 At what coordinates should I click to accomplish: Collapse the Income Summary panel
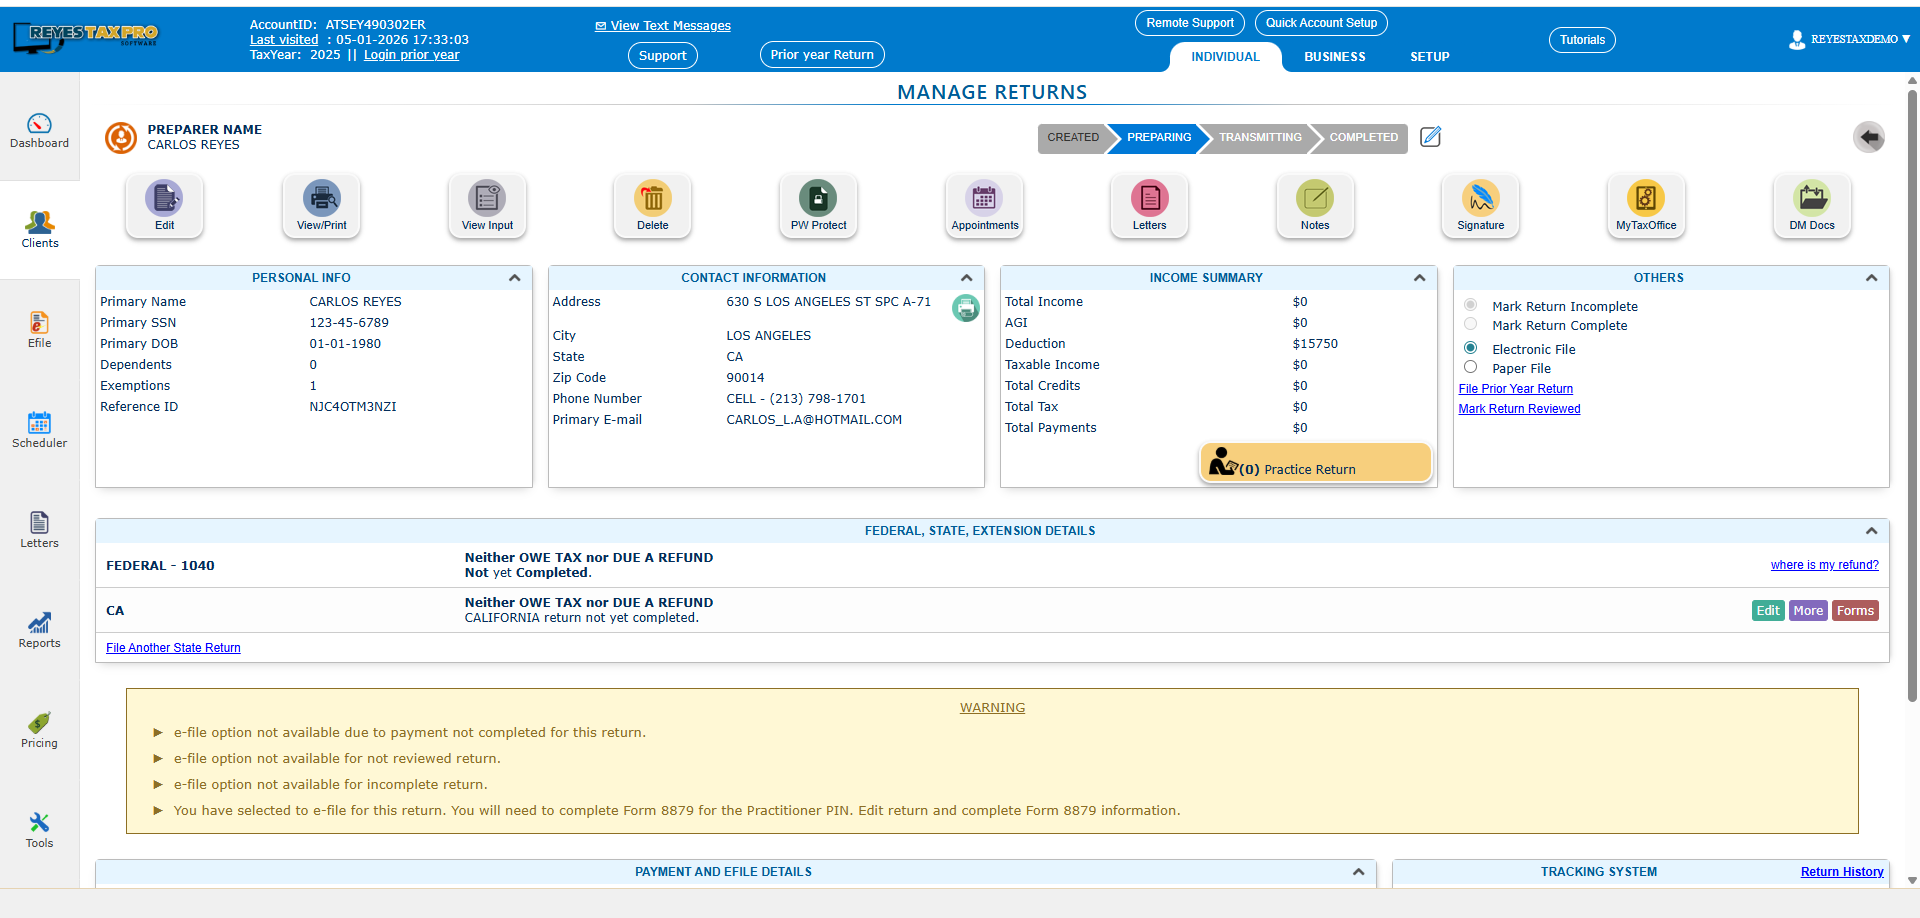point(1420,278)
